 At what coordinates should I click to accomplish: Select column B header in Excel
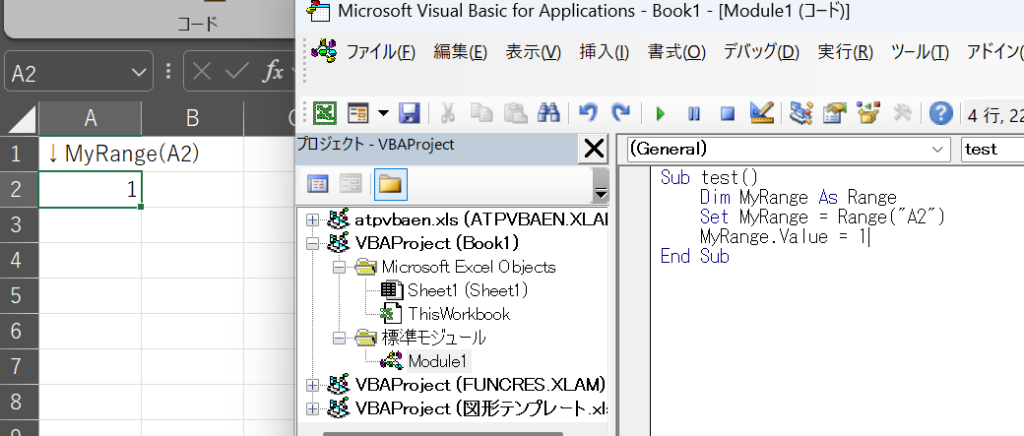[x=192, y=119]
